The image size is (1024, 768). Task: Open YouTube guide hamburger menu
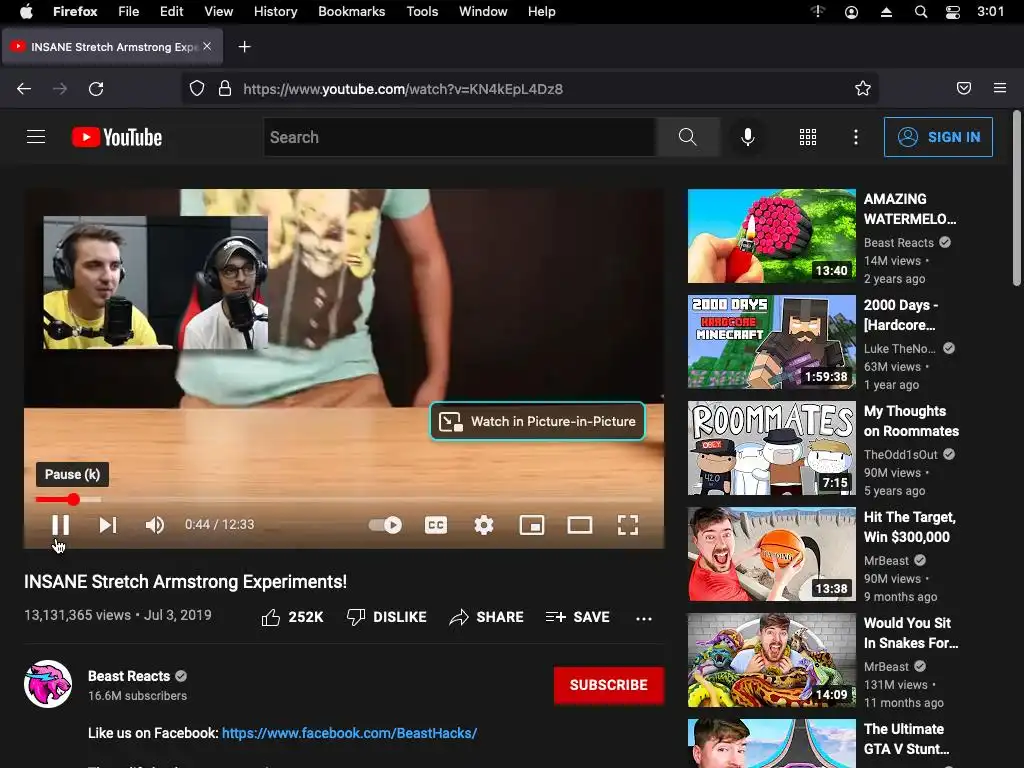click(36, 136)
